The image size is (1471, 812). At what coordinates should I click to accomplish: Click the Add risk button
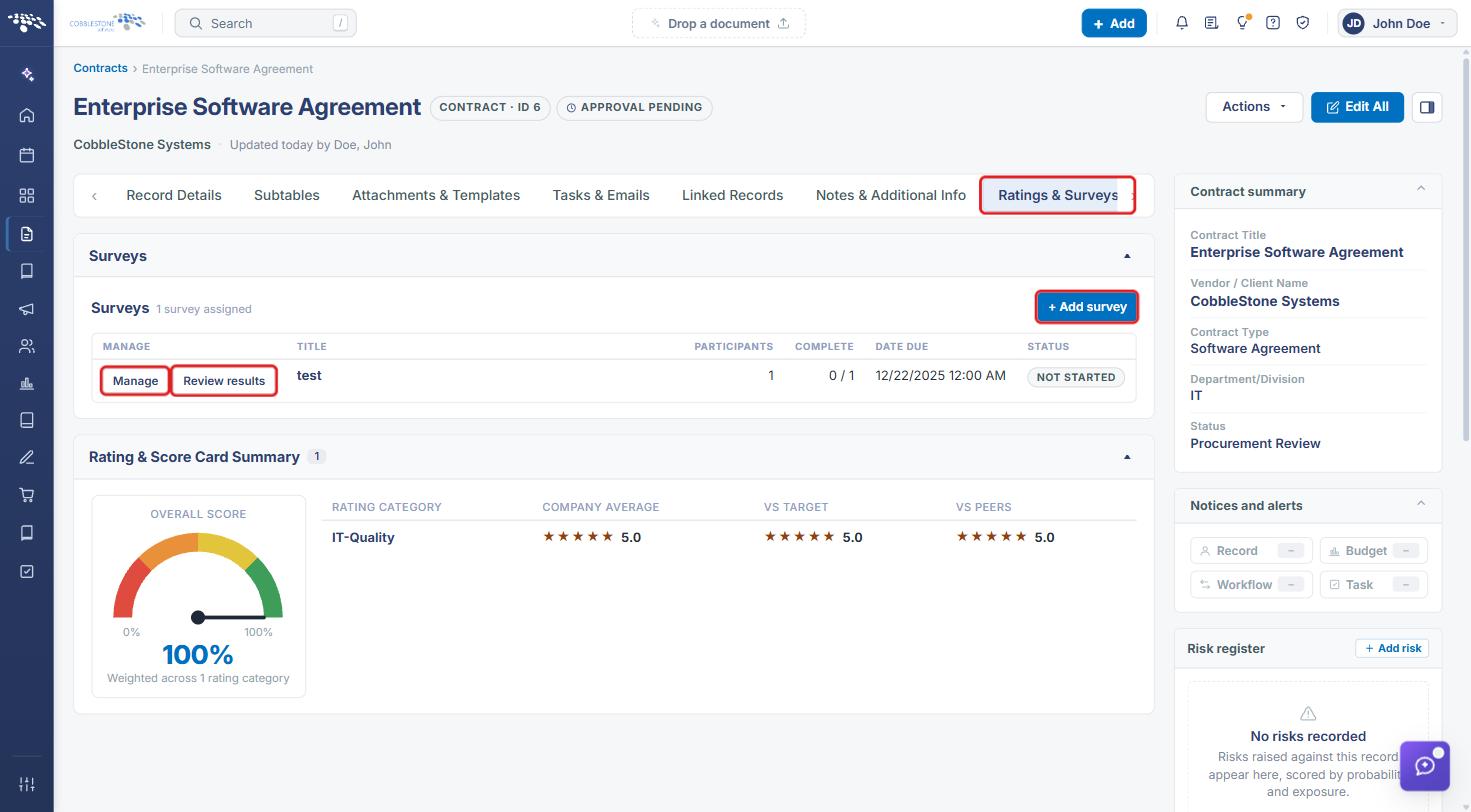pos(1392,648)
